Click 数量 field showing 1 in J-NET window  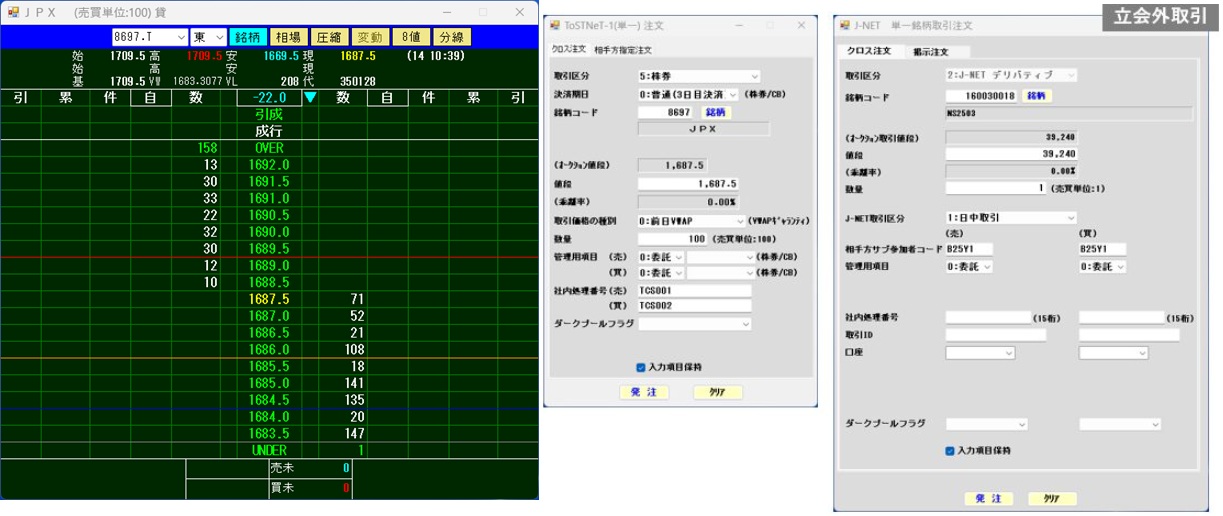pyautogui.click(x=996, y=187)
